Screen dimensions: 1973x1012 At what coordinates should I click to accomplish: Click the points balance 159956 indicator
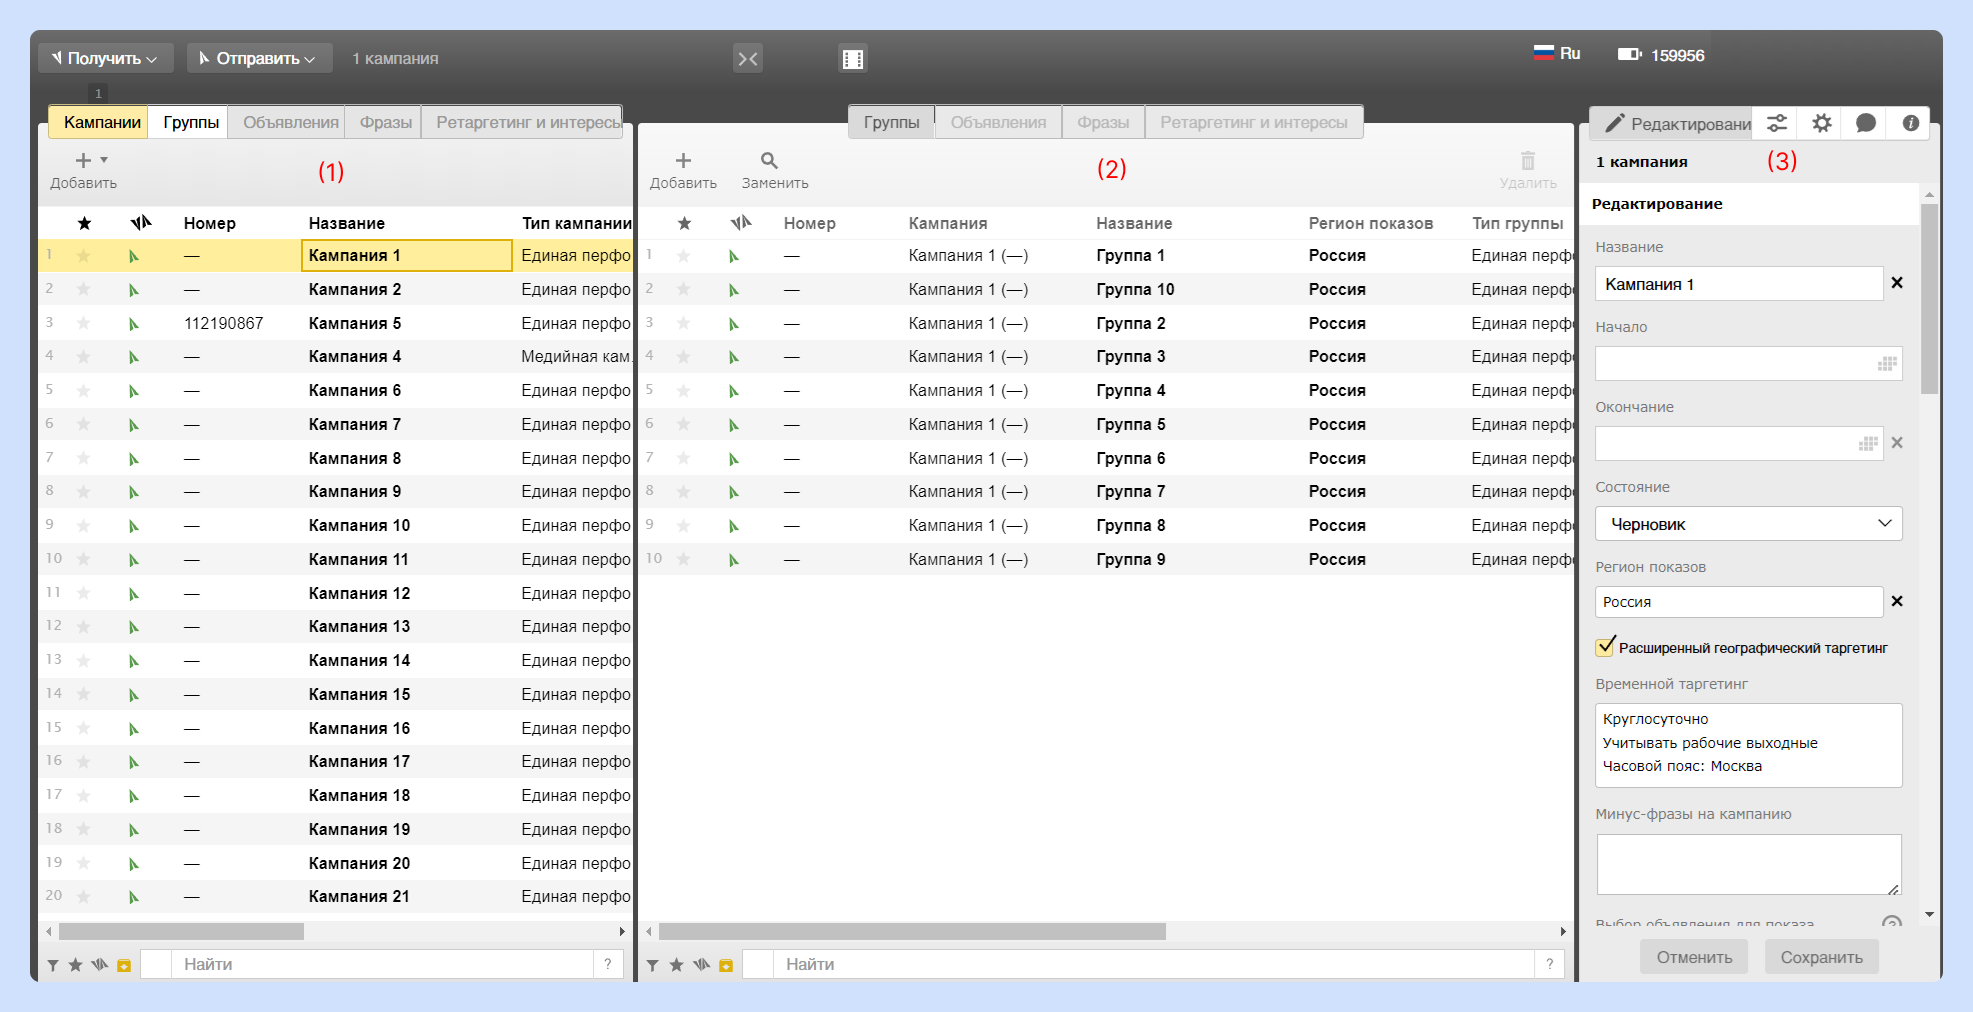pyautogui.click(x=1661, y=55)
